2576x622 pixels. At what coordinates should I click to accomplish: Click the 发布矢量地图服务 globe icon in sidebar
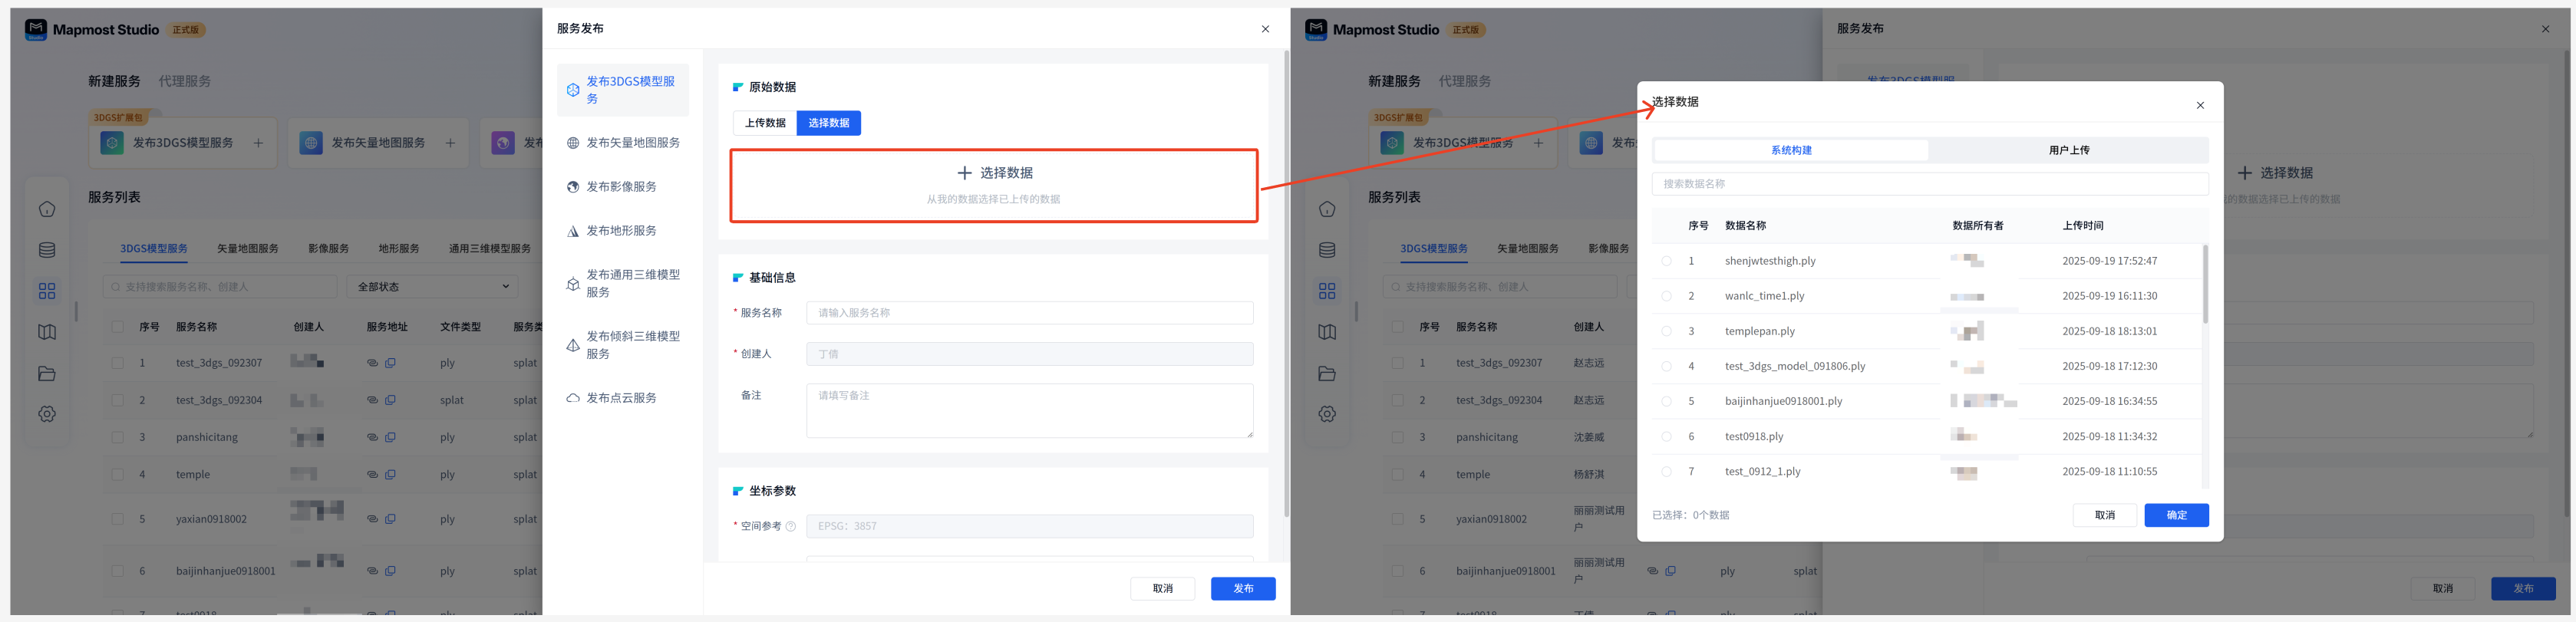[x=573, y=143]
